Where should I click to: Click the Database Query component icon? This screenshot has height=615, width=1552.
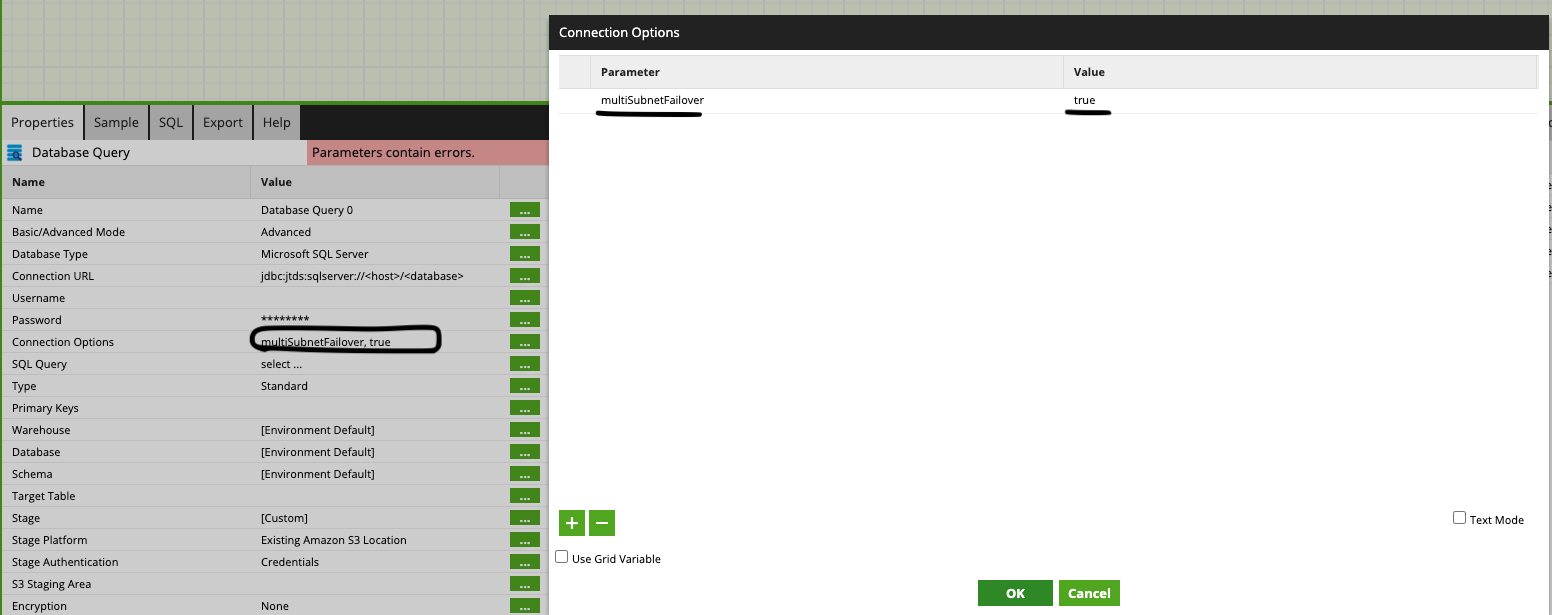coord(15,152)
